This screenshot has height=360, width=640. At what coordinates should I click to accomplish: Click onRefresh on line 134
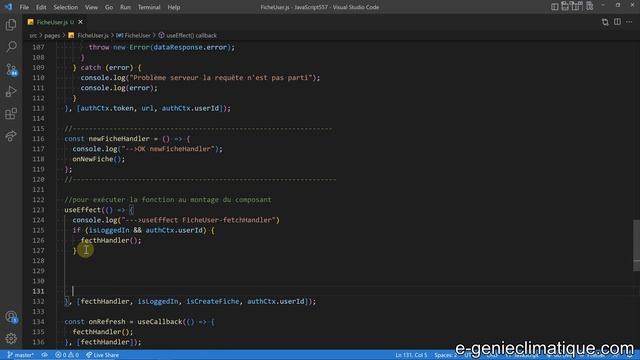click(107, 322)
